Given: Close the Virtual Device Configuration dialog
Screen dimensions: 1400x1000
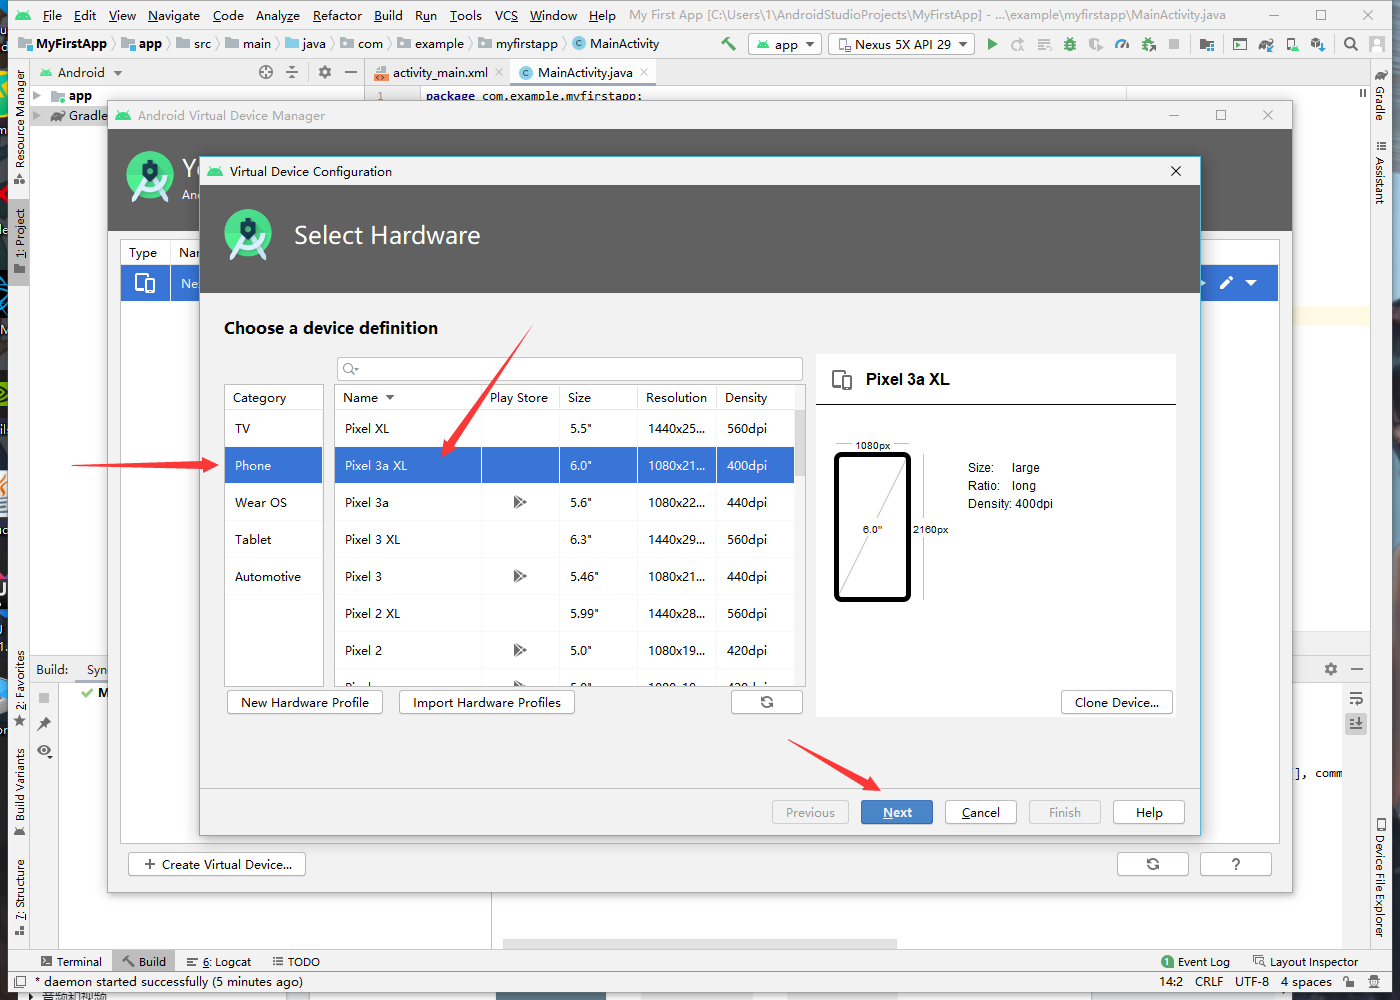Looking at the screenshot, I should (x=1176, y=171).
